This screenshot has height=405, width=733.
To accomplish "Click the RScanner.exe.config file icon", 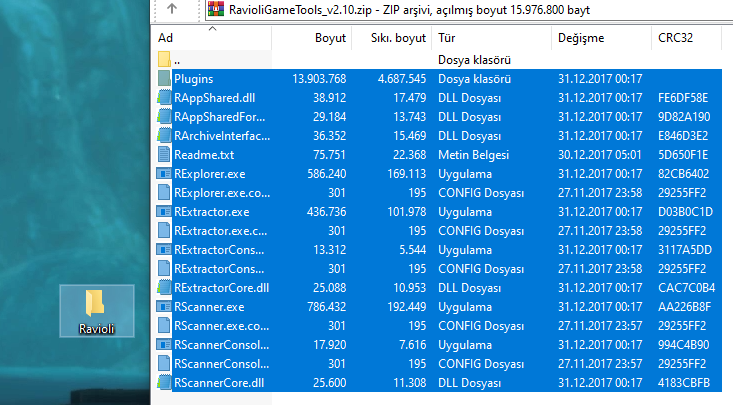I will pyautogui.click(x=164, y=325).
